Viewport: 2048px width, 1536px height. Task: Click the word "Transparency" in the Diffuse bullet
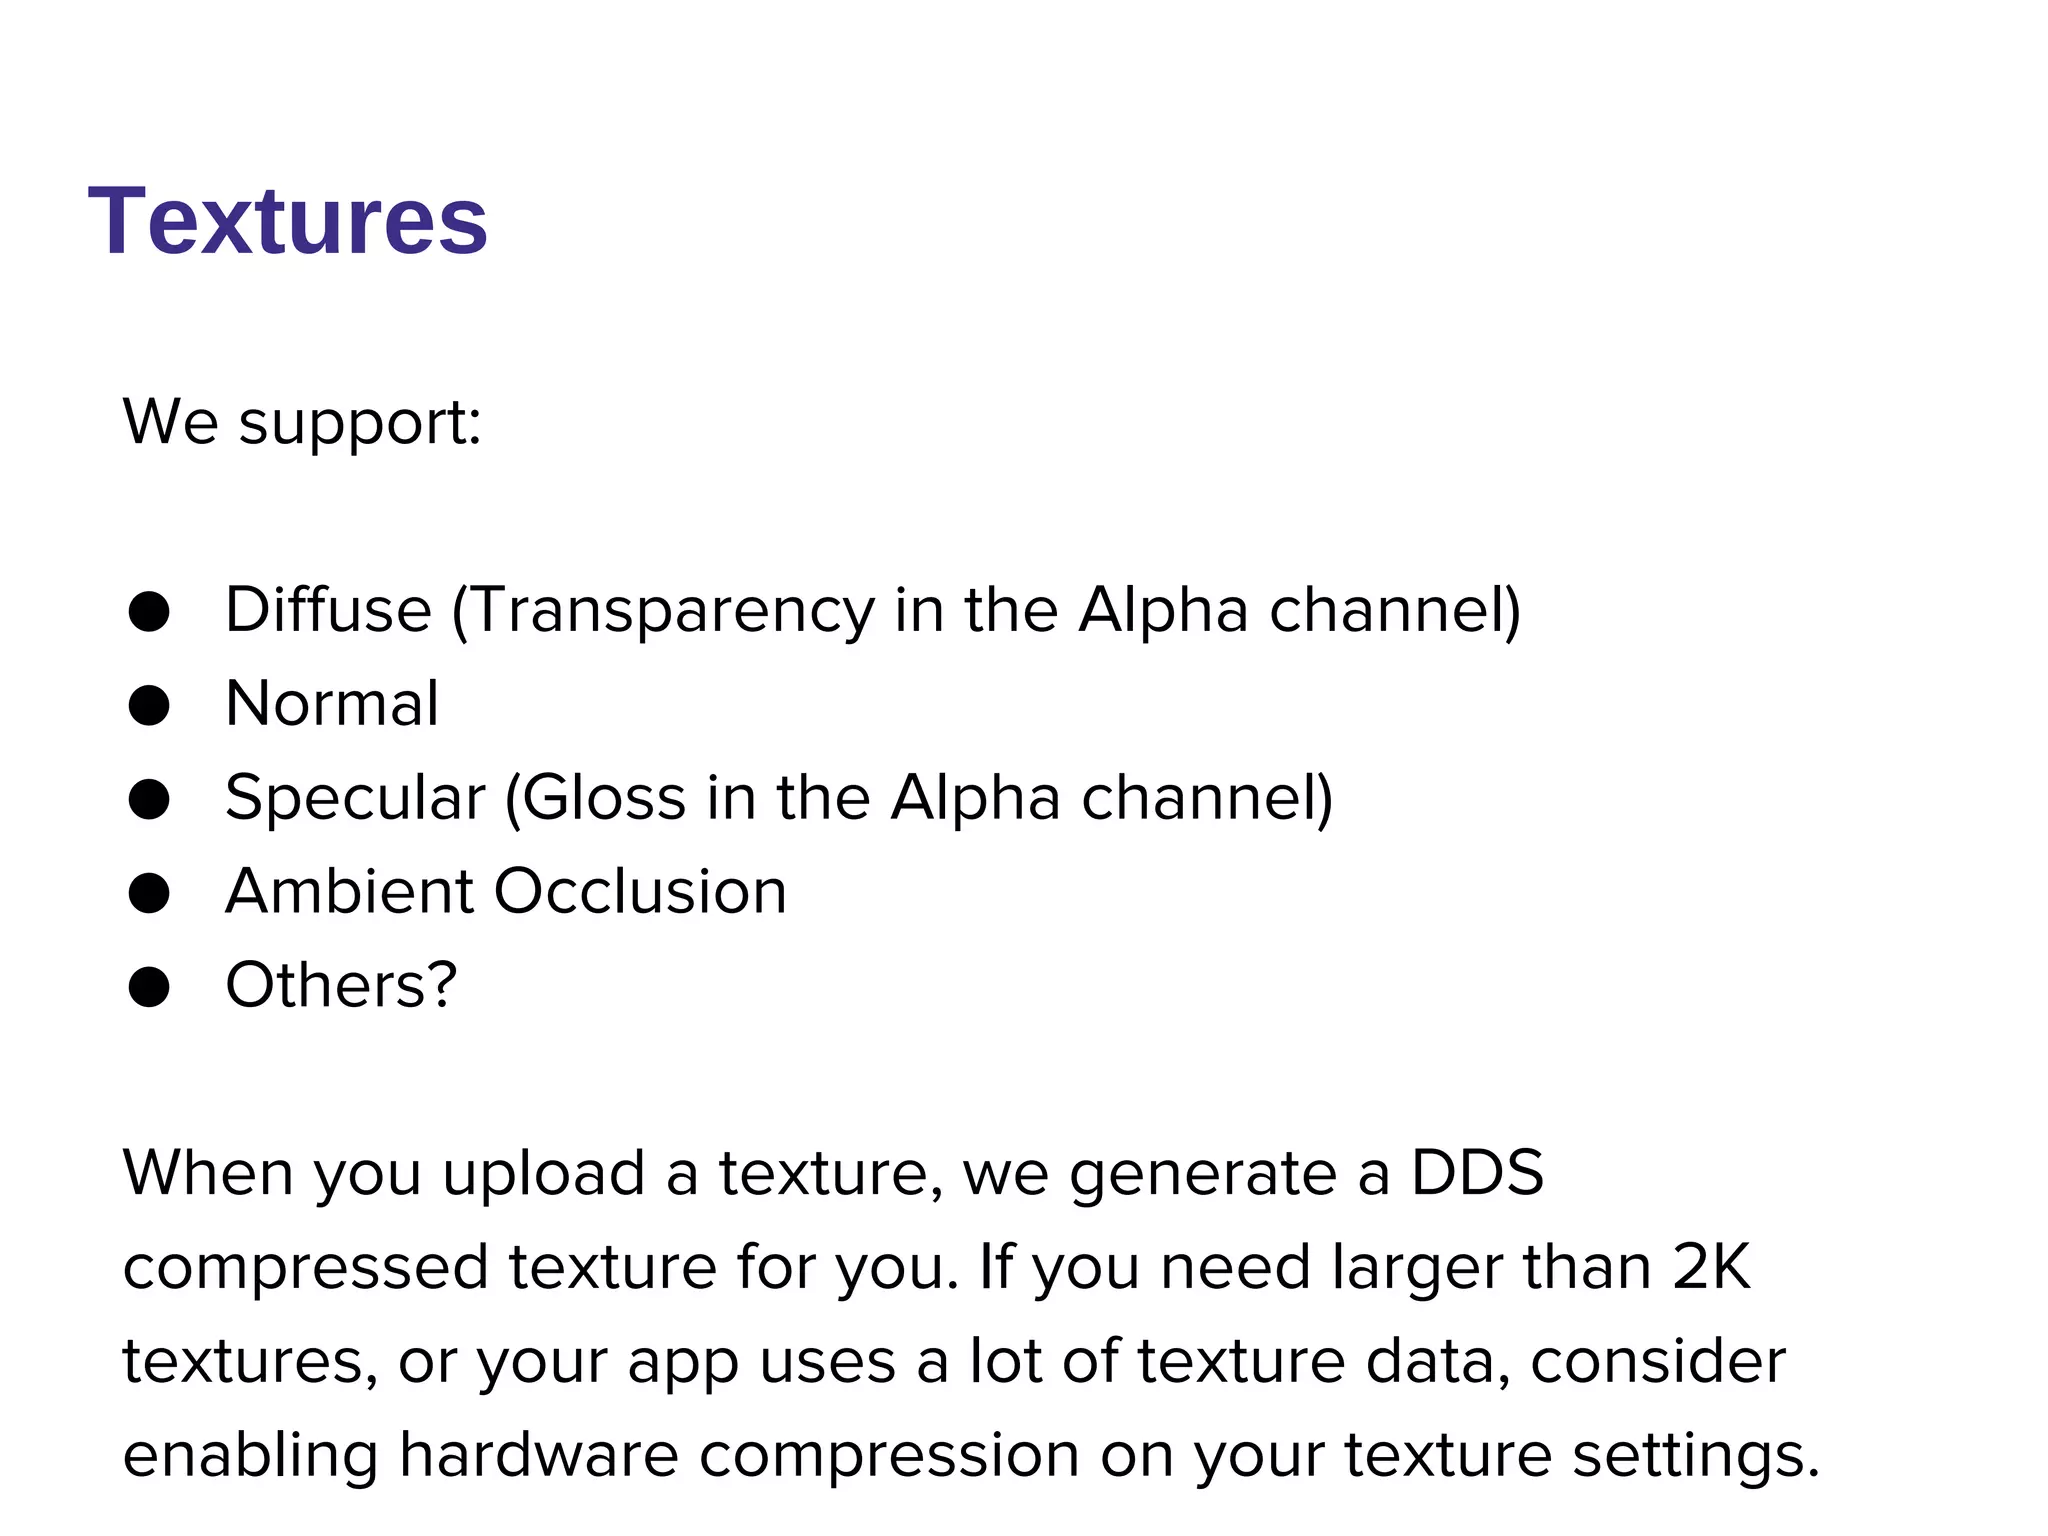[x=670, y=611]
